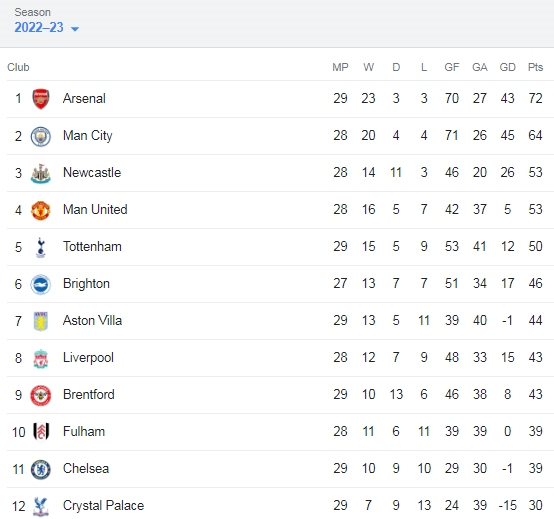The image size is (554, 519).
Task: Open the Aston Villa team link
Action: (x=92, y=320)
